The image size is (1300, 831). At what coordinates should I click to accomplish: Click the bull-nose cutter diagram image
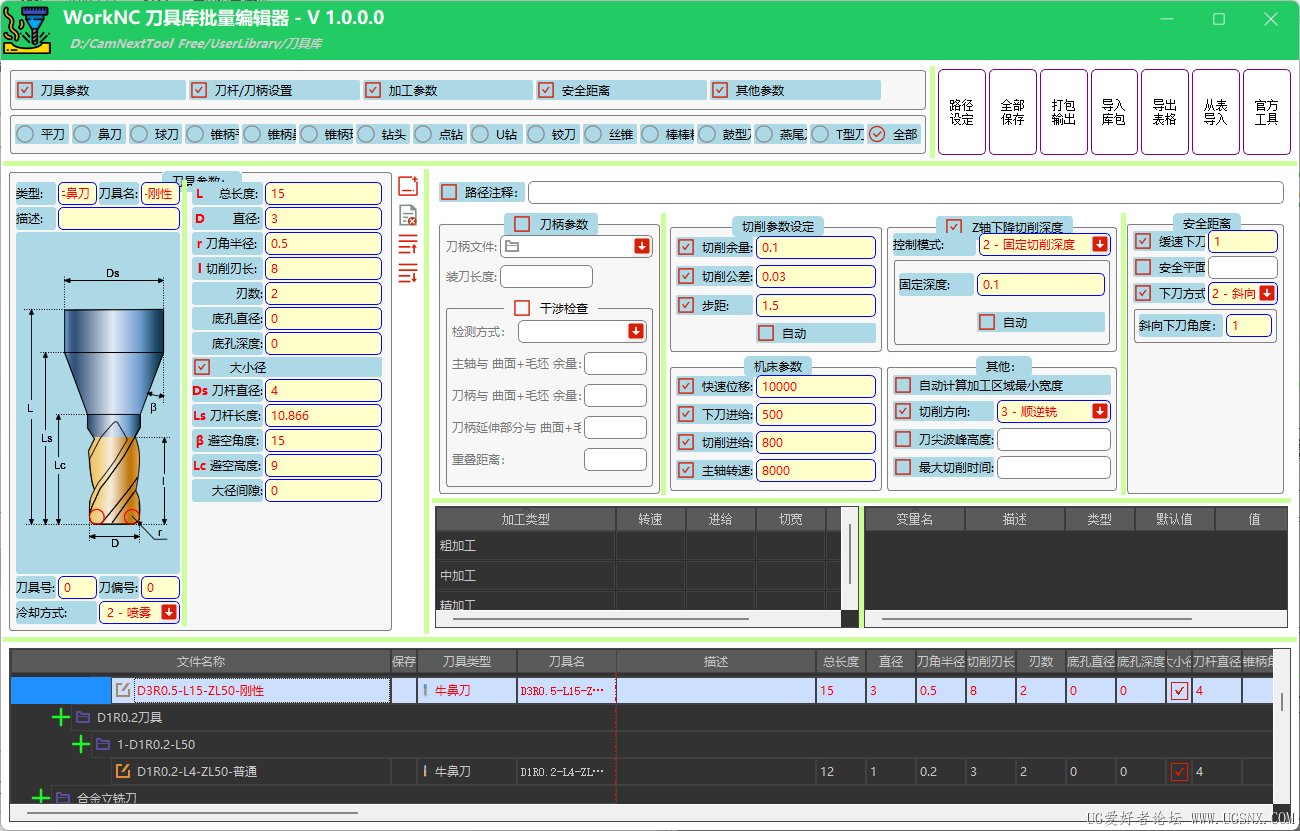[98, 404]
